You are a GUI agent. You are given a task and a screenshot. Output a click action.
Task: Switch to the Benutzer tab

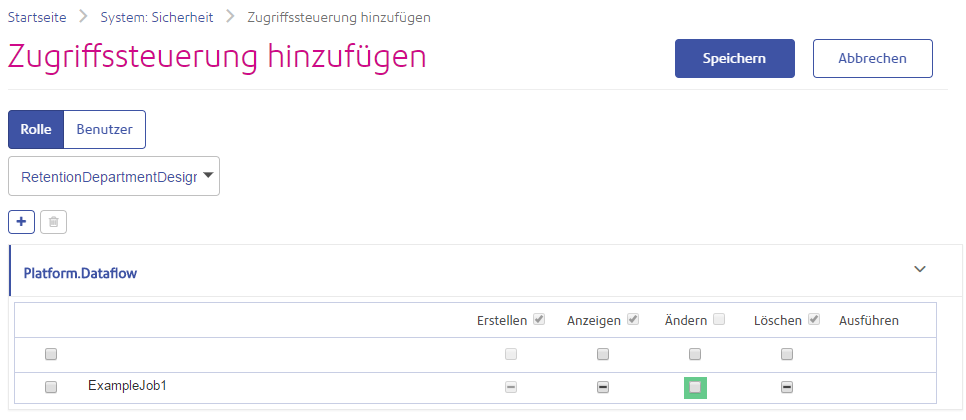tap(104, 129)
